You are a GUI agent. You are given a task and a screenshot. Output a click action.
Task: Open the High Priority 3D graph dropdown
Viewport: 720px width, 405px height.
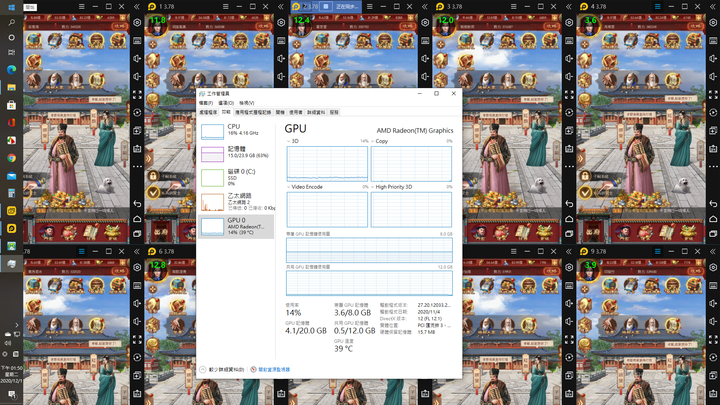[x=372, y=187]
